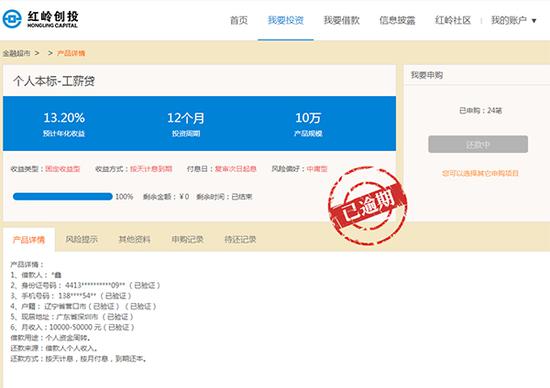The image size is (550, 388).
Task: Click 付息日 复审次日起息 value
Action: 236,169
